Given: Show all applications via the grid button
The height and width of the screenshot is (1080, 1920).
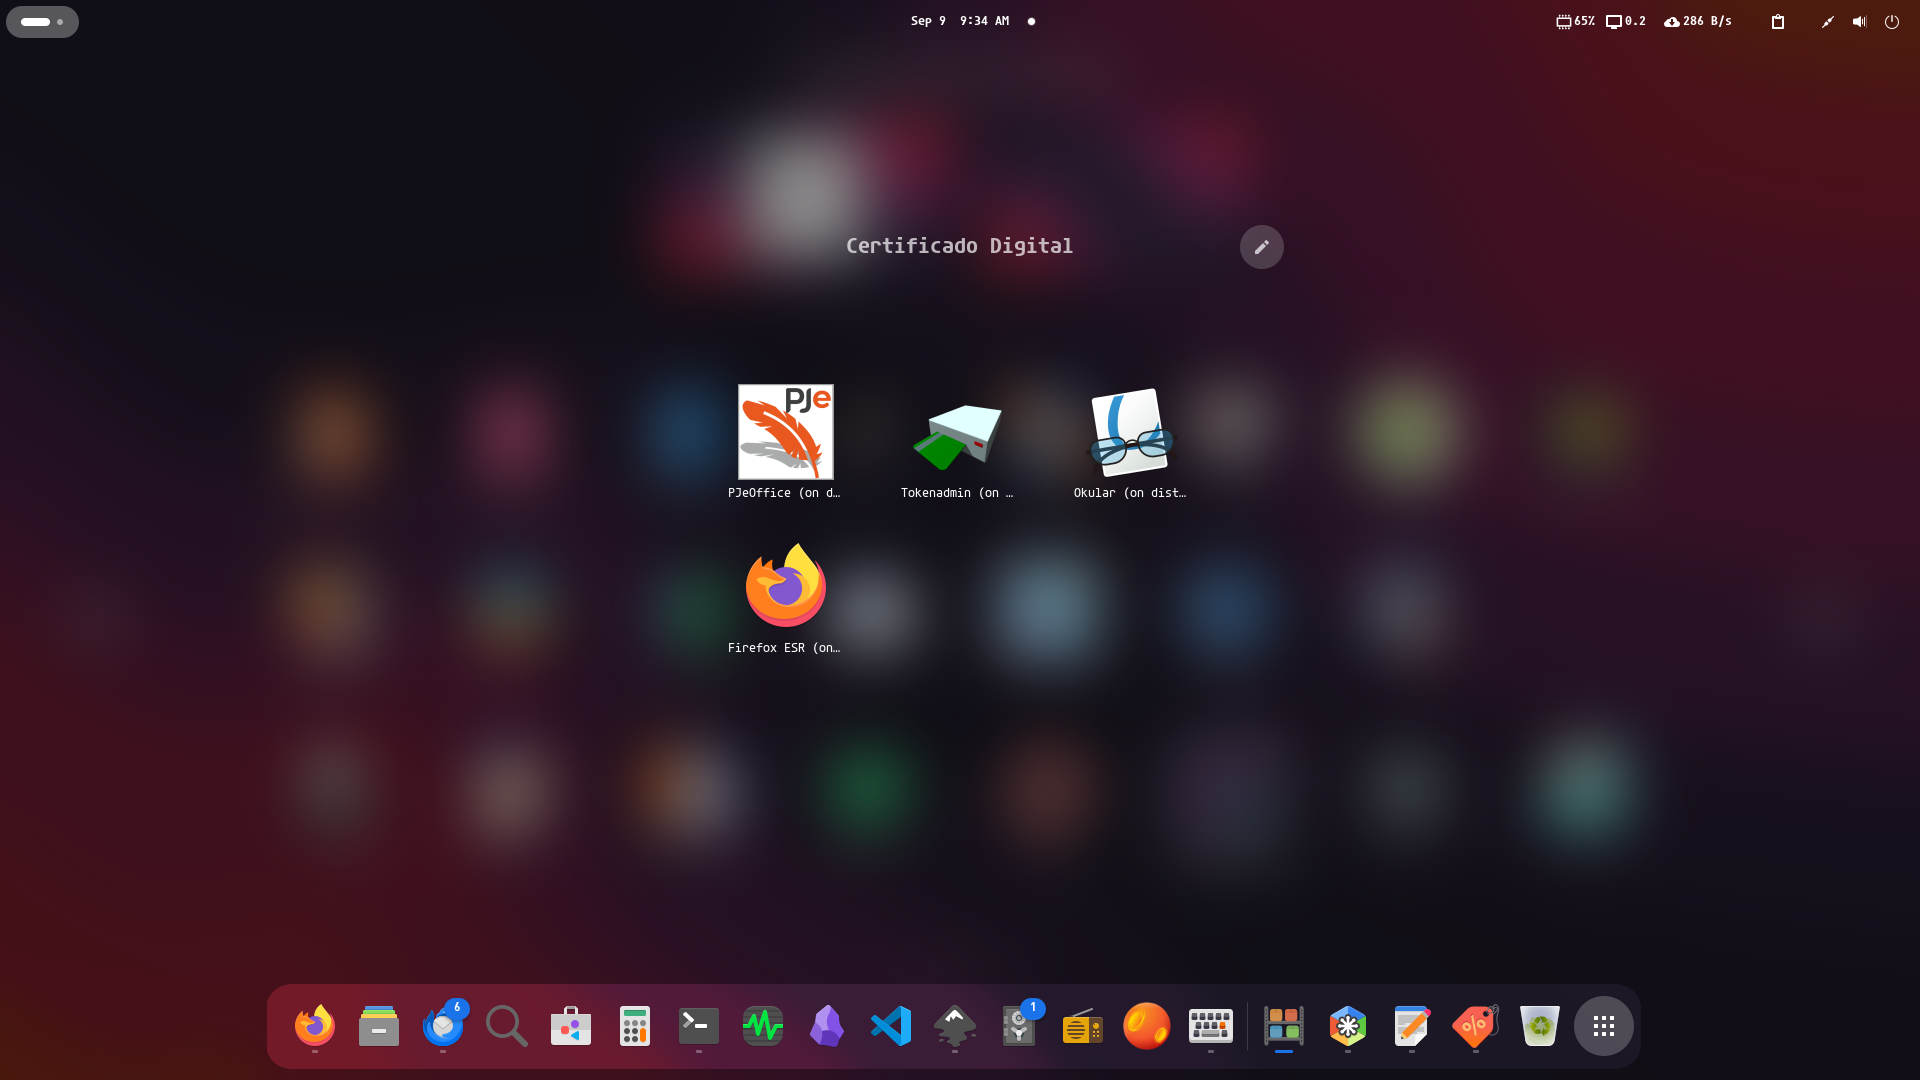Looking at the screenshot, I should click(1604, 1026).
